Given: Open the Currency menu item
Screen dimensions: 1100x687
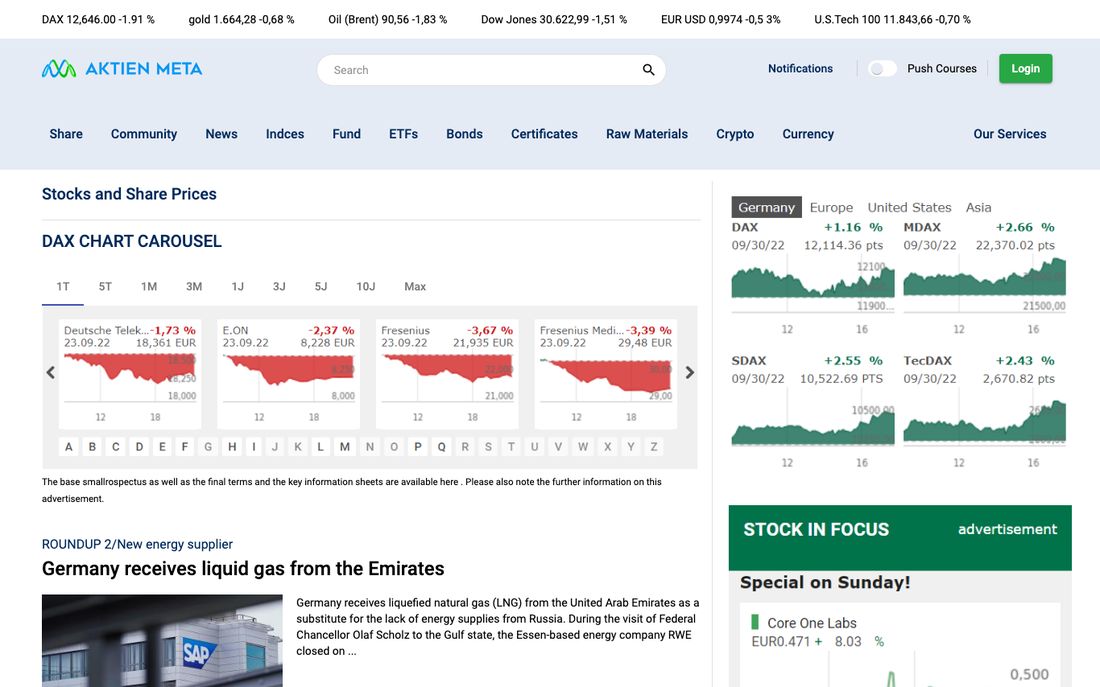Looking at the screenshot, I should (808, 134).
